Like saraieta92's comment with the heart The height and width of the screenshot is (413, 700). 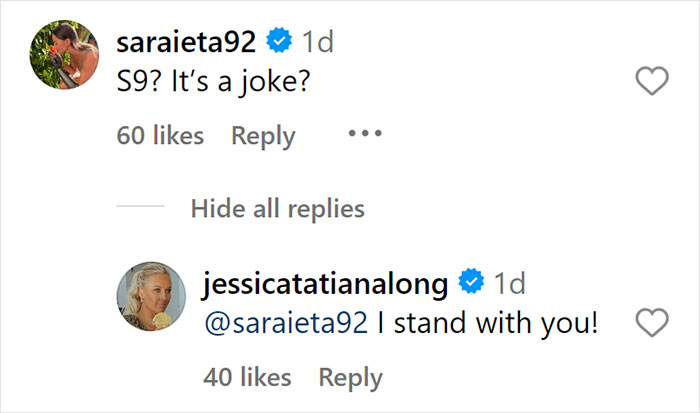coord(652,82)
